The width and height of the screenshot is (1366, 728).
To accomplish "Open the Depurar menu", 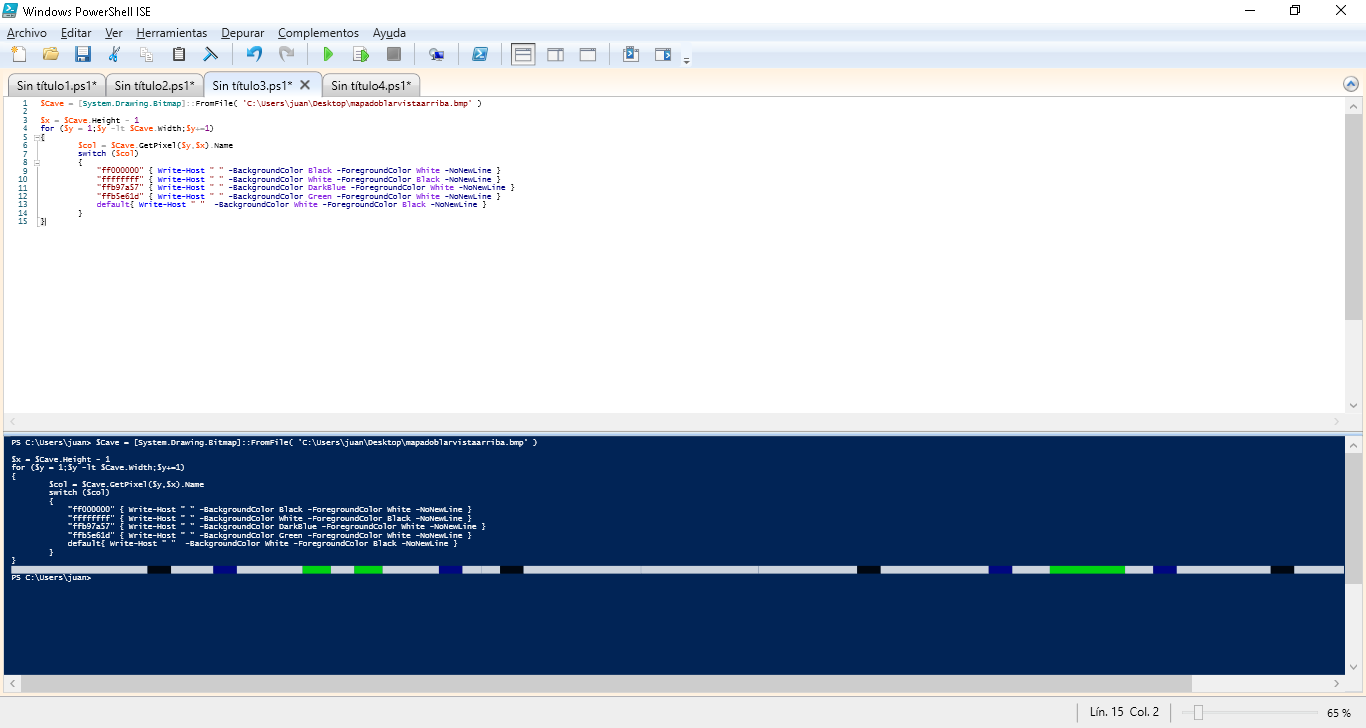I will pos(242,32).
